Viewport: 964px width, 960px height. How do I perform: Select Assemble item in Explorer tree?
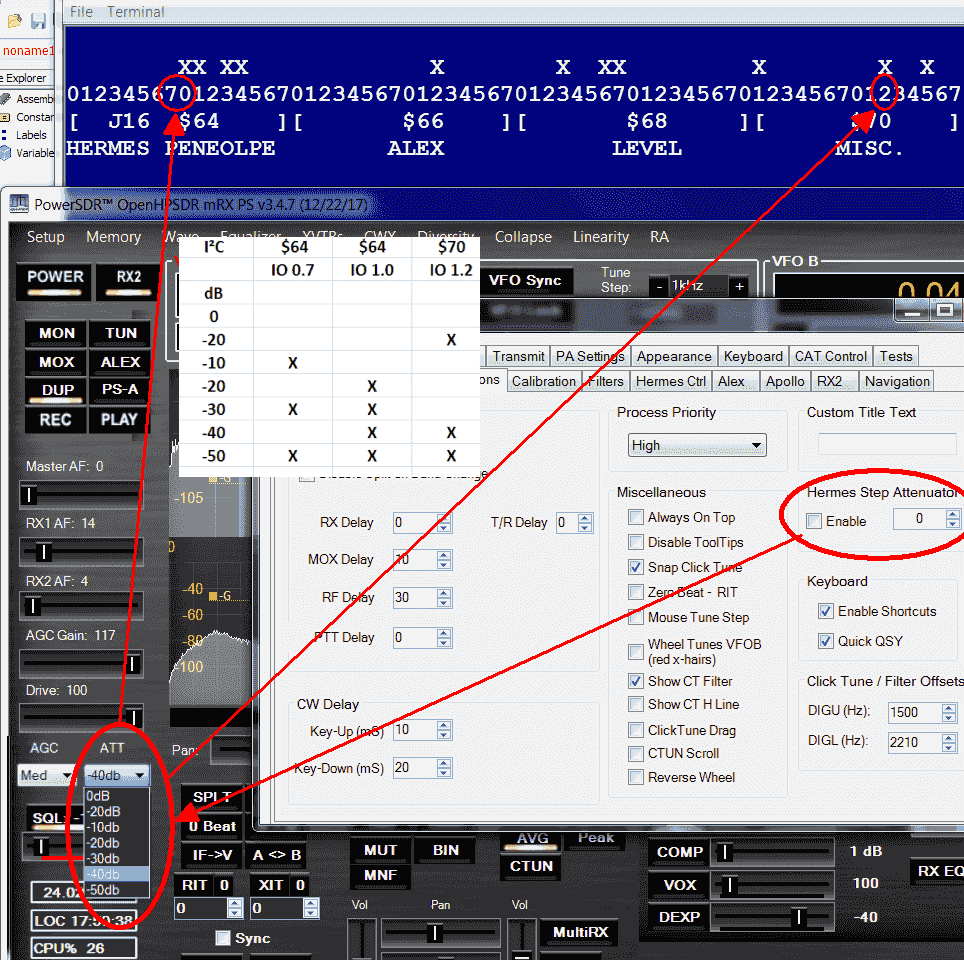28,98
